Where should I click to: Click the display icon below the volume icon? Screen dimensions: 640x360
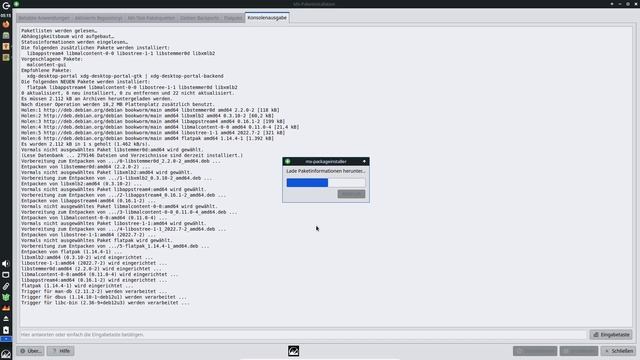click(x=6, y=275)
